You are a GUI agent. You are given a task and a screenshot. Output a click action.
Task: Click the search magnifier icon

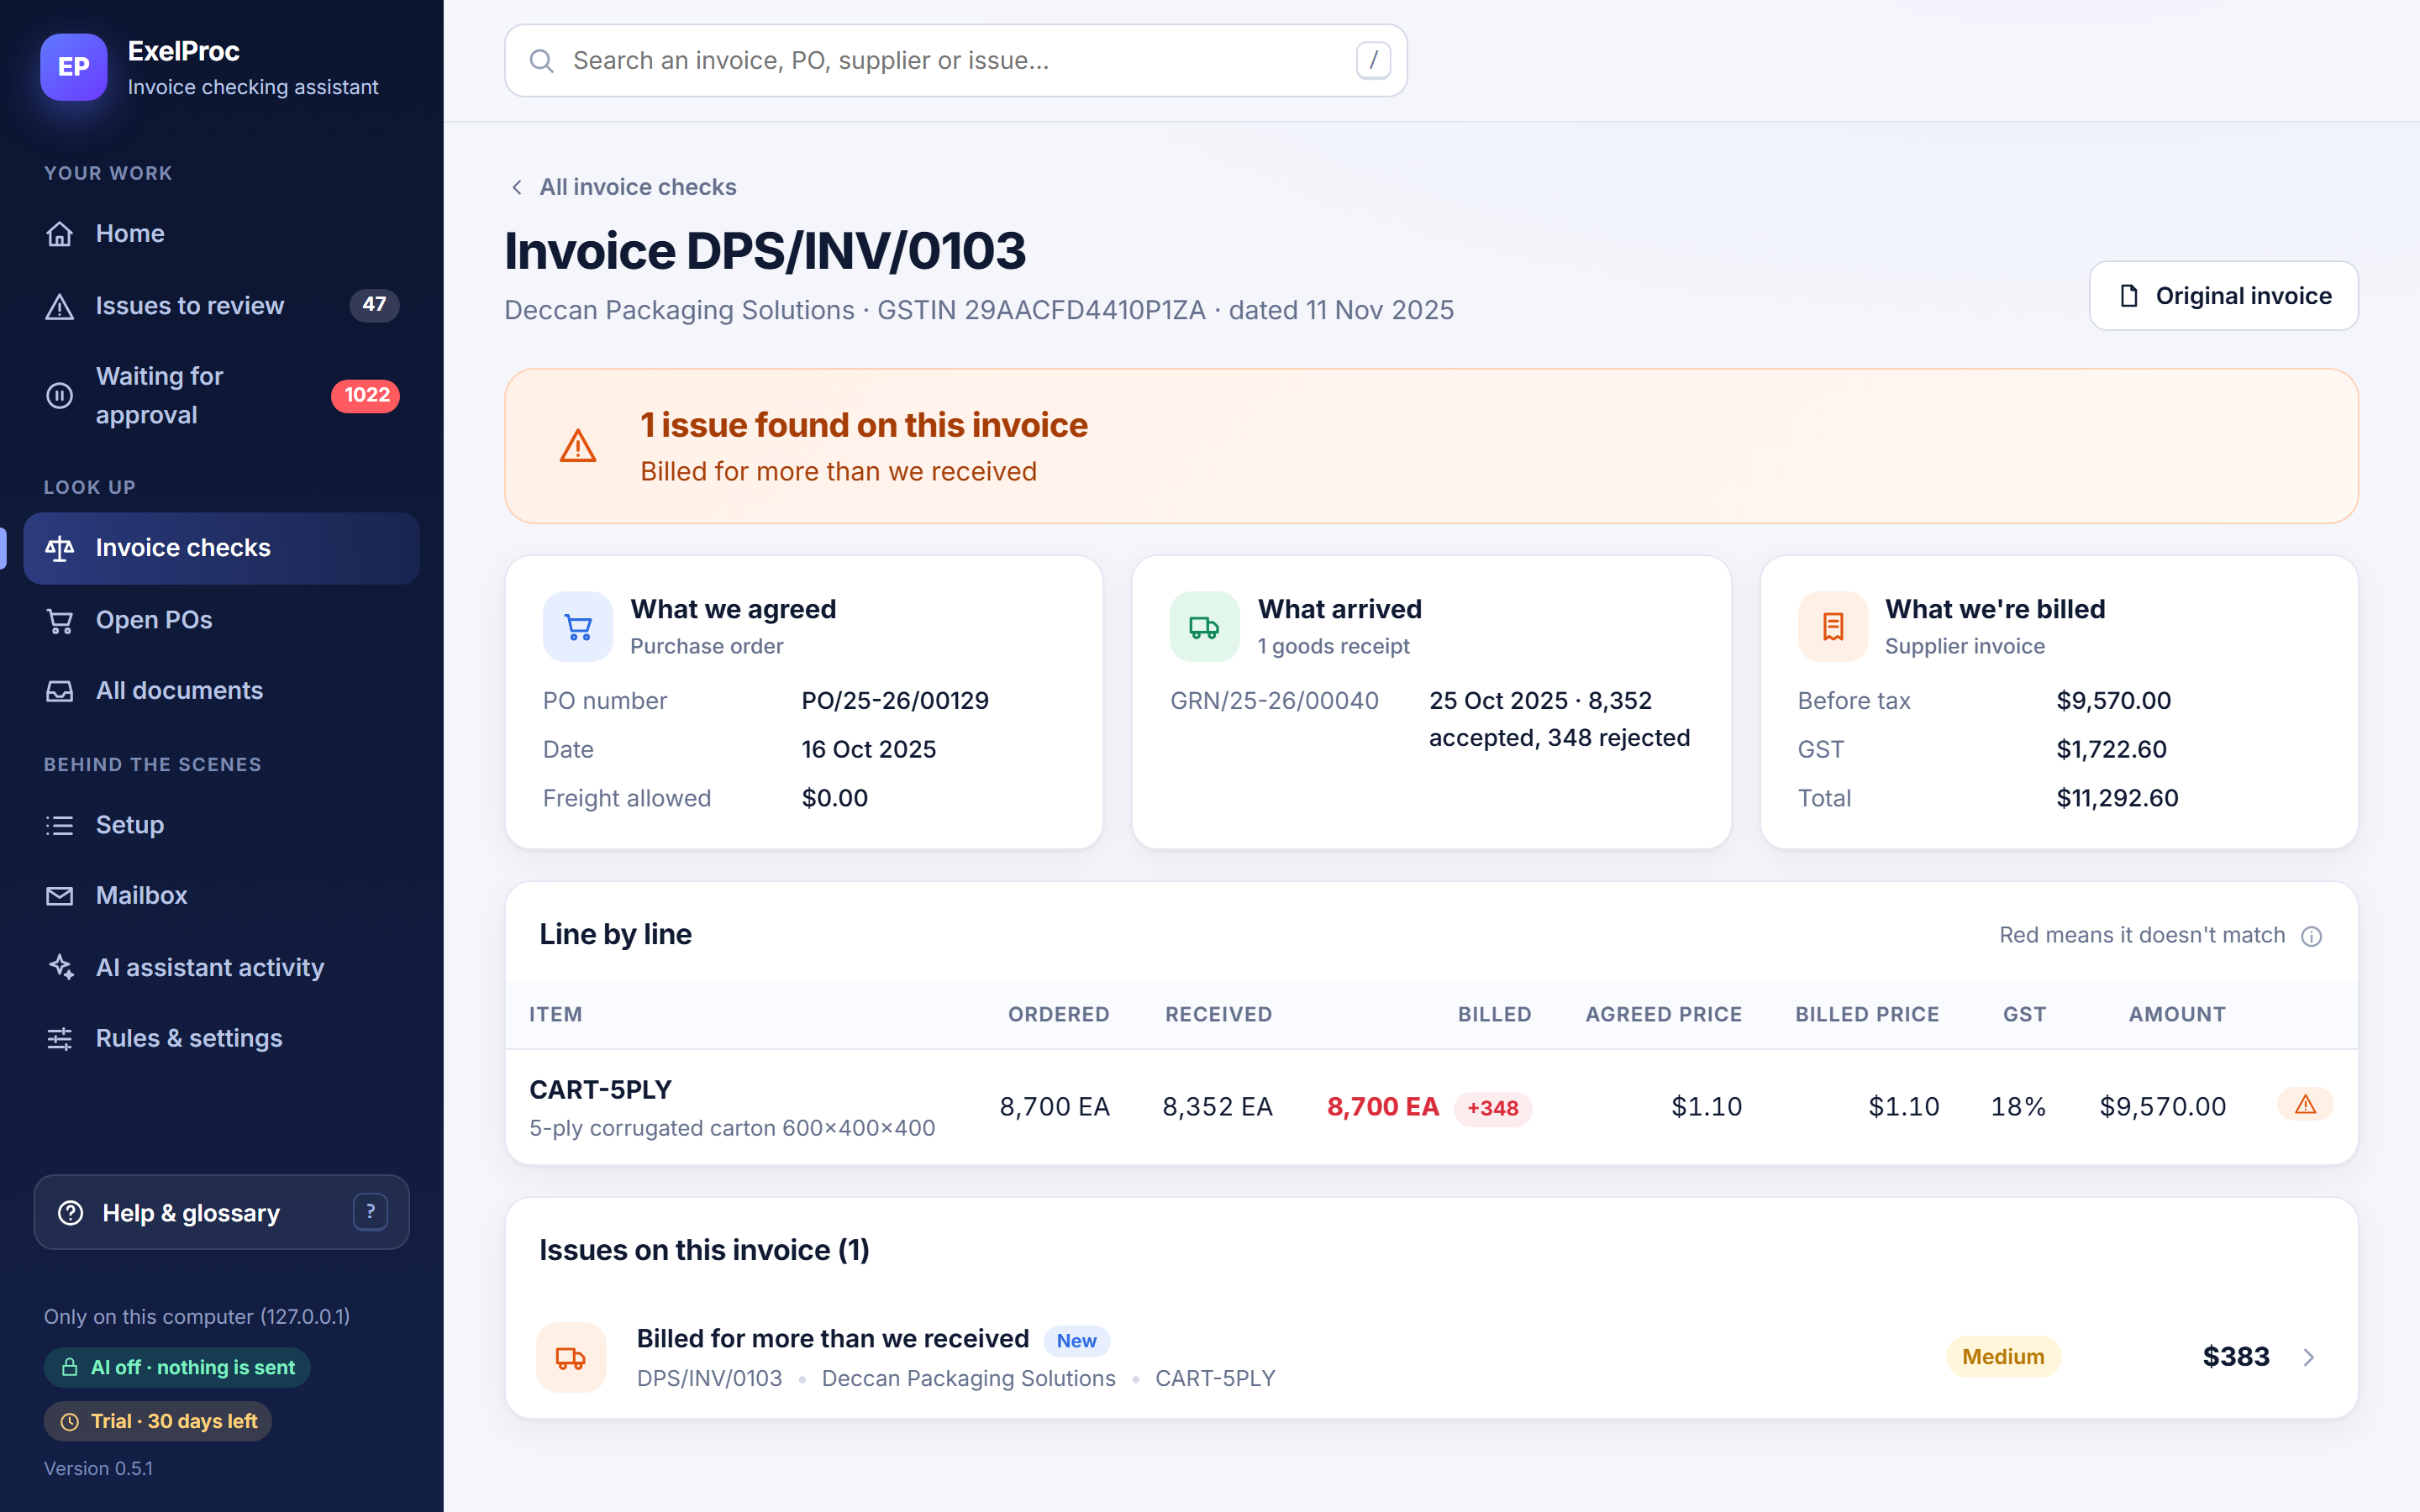pyautogui.click(x=541, y=61)
